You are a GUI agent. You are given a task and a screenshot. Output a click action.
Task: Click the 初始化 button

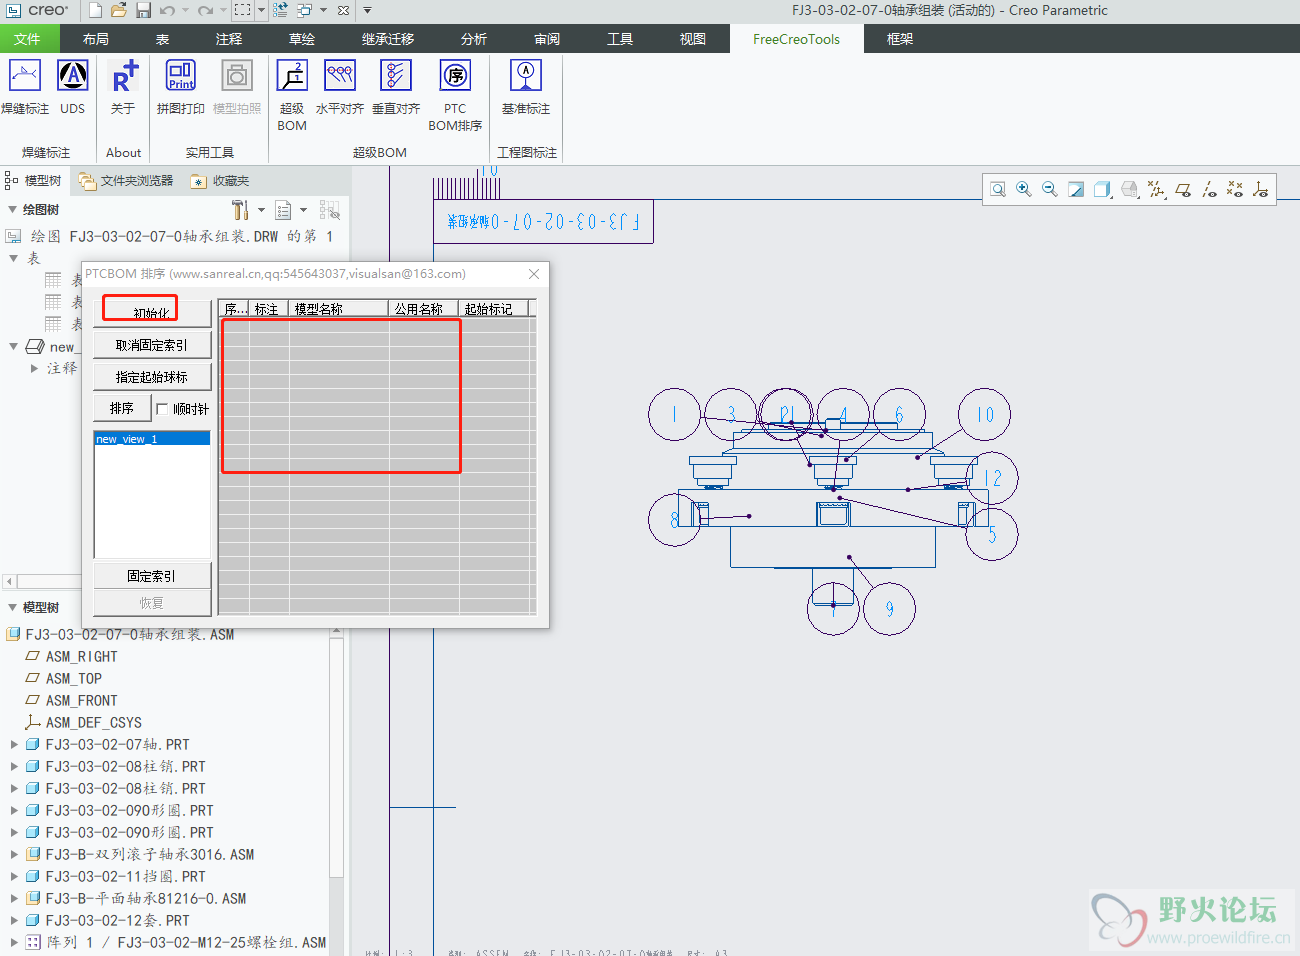(x=152, y=313)
